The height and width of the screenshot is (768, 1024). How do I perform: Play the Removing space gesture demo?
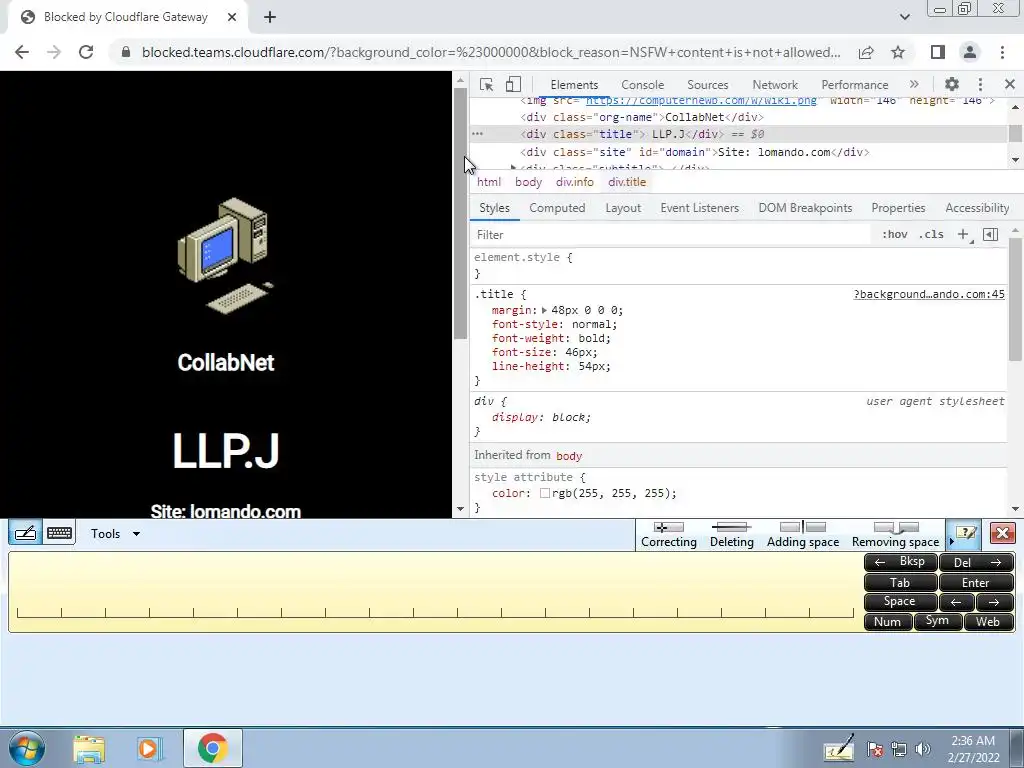pos(895,534)
